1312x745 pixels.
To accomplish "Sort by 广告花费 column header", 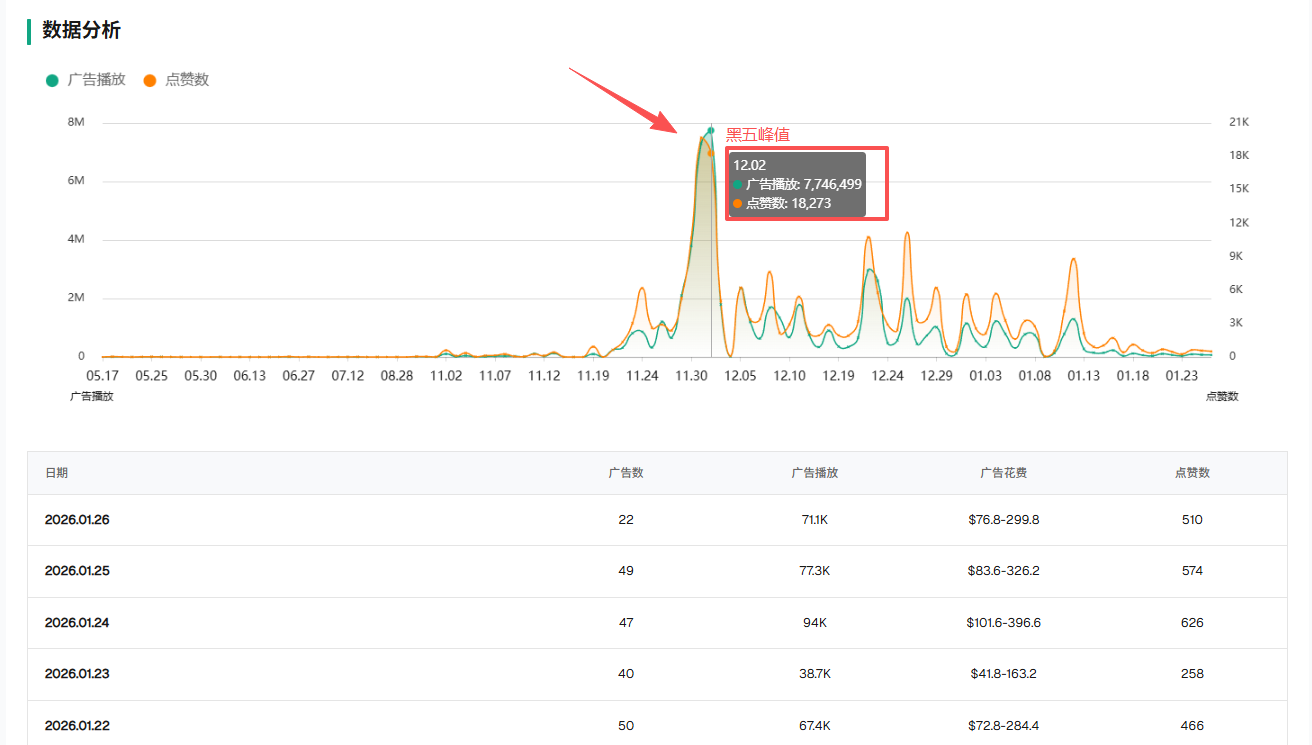I will [x=1003, y=473].
